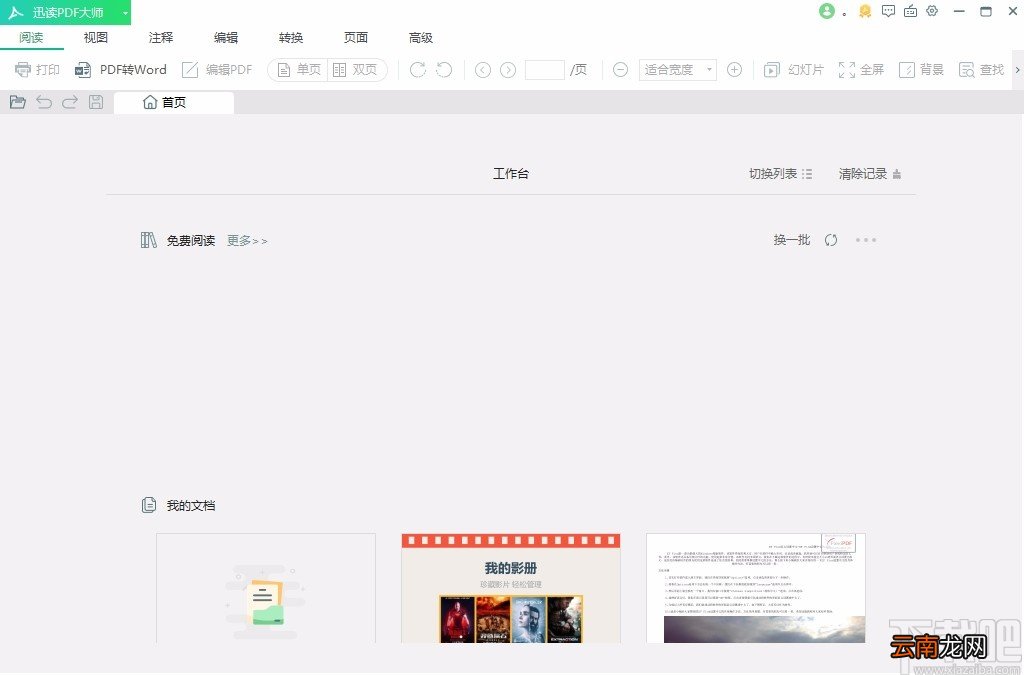Select the 编辑 tab
This screenshot has width=1024, height=675.
(226, 37)
